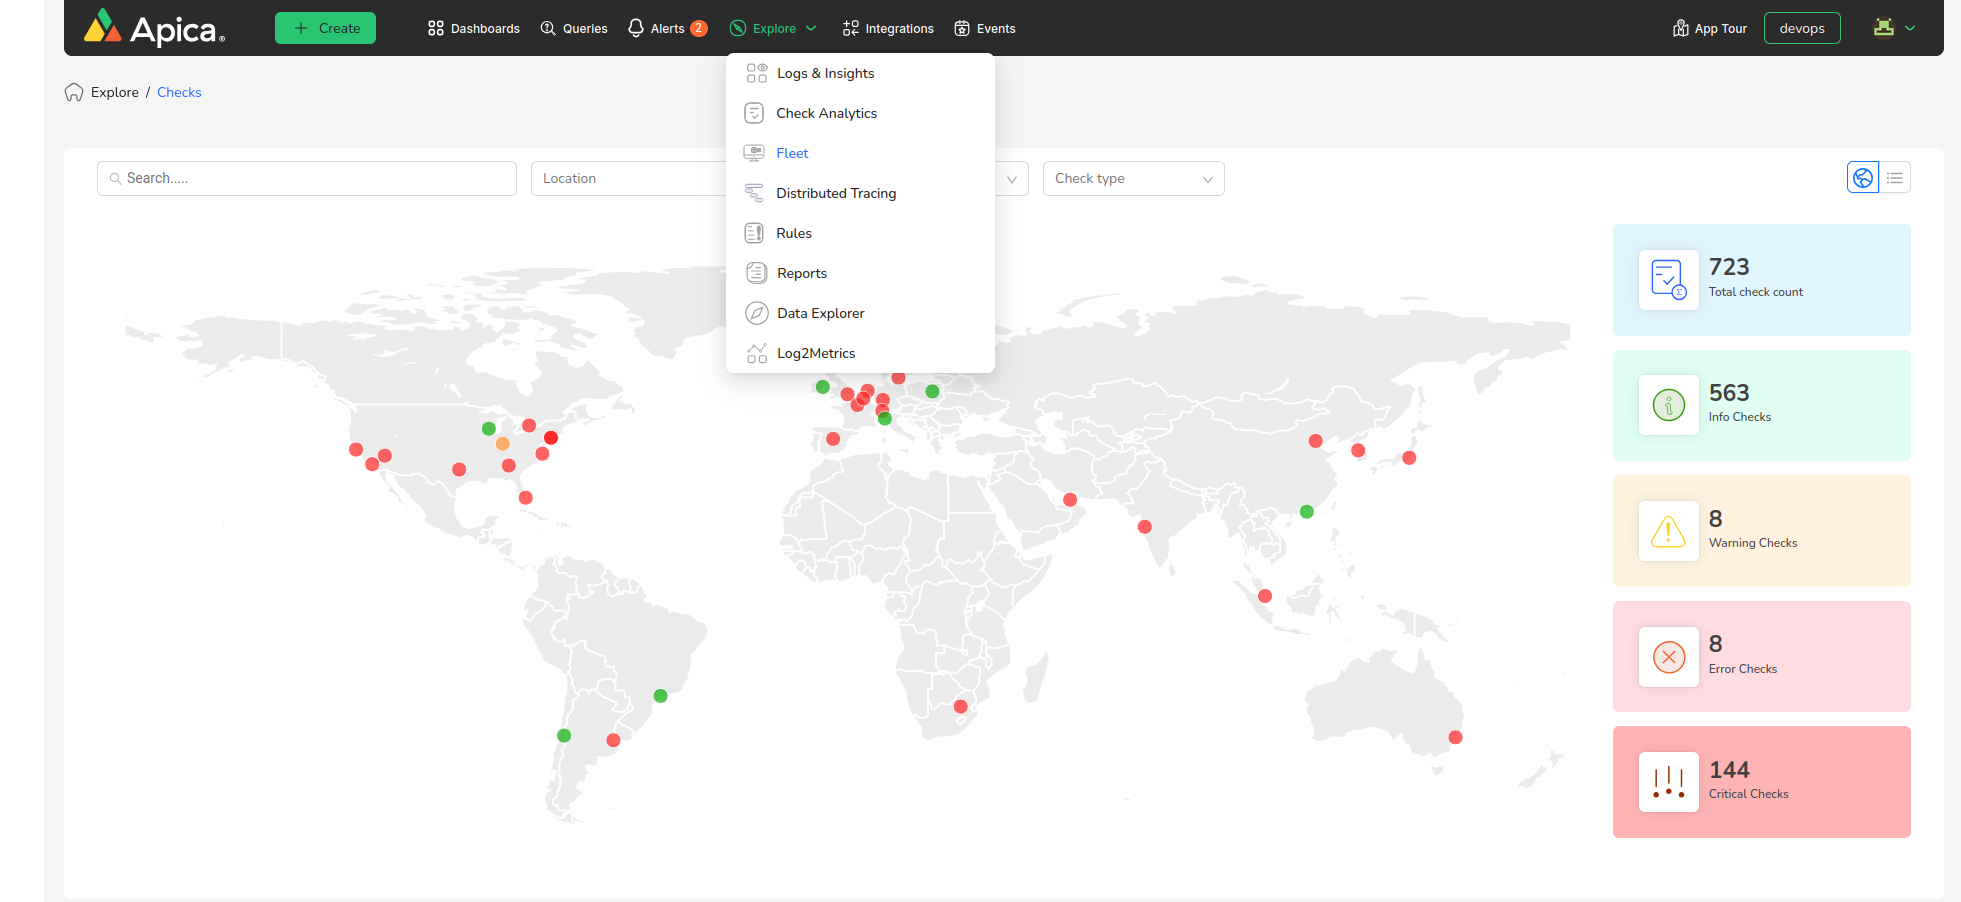The width and height of the screenshot is (1961, 902).
Task: Click the home icon in breadcrumb
Action: (x=74, y=92)
